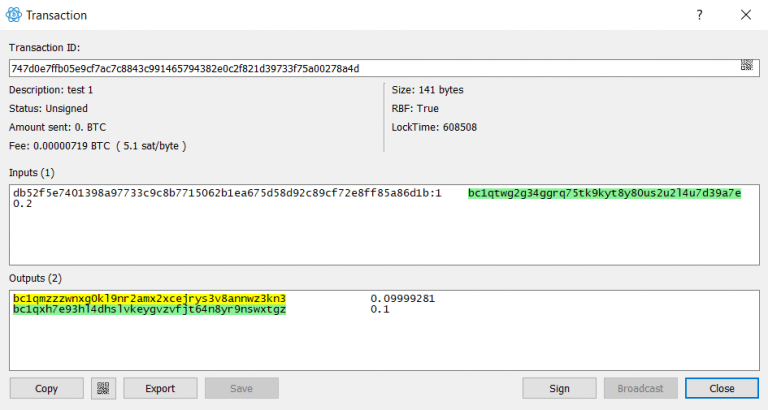Screen dimensions: 768x410
Task: Click green output address bc1qxh7e93h...
Action: 149,309
